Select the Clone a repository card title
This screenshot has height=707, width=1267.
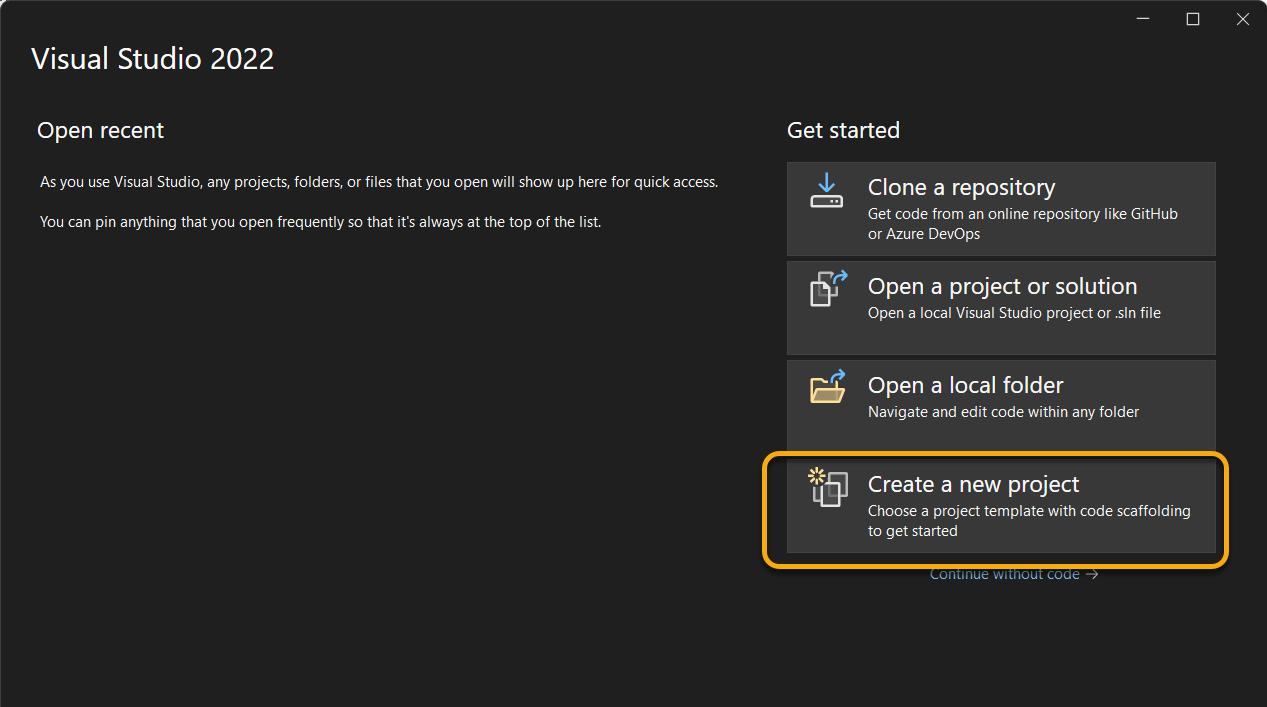[x=961, y=187]
